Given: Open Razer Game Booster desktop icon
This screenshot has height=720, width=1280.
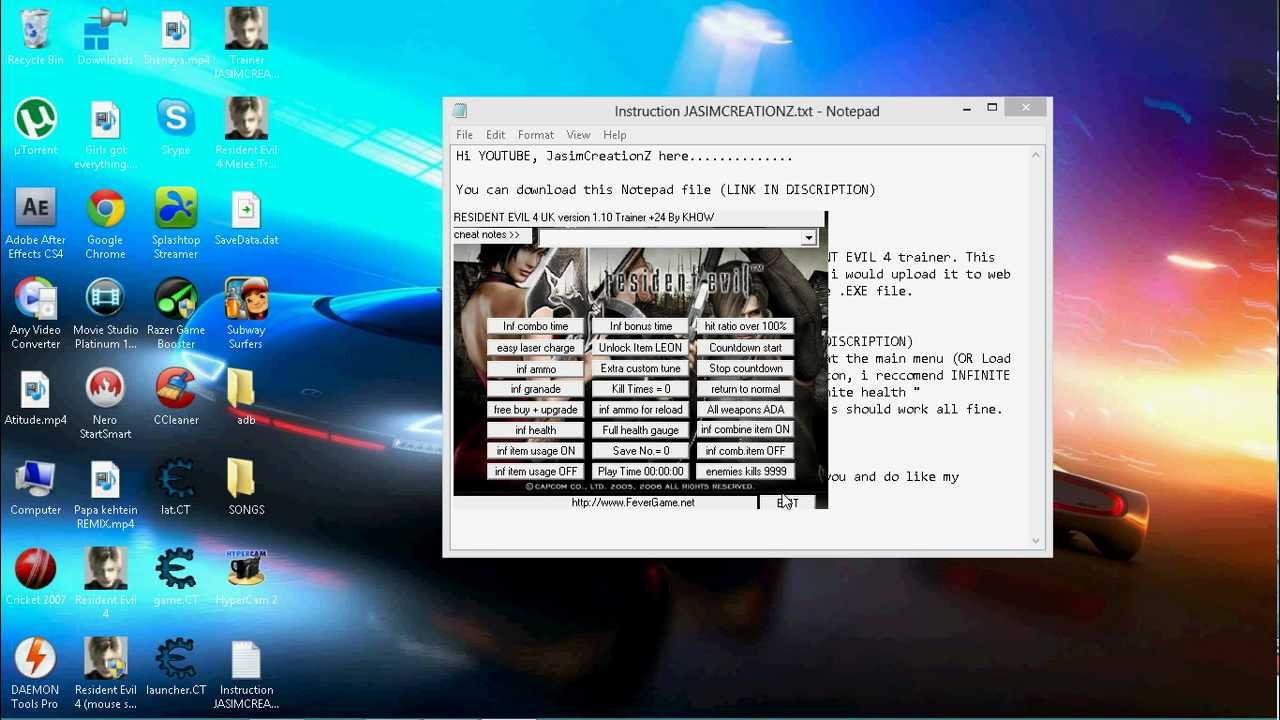Looking at the screenshot, I should coord(175,314).
